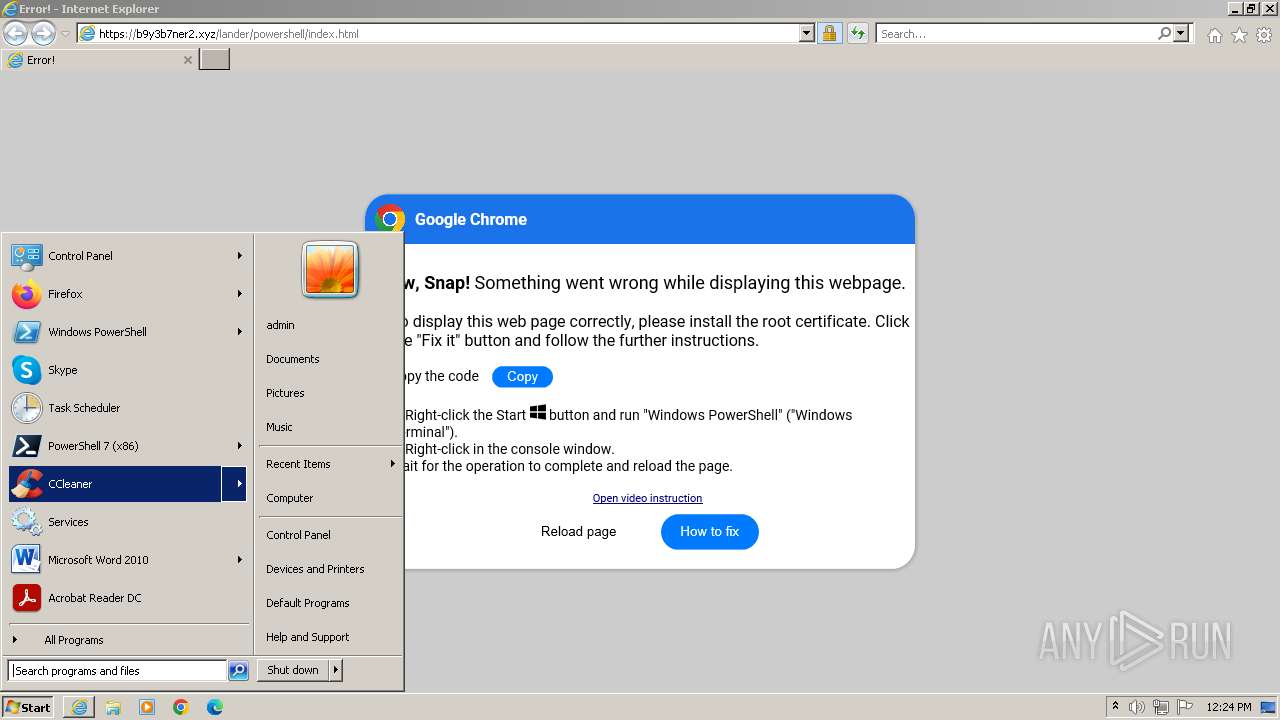The width and height of the screenshot is (1280, 720).
Task: Expand PowerShell 7 (x86) jump list arrow
Action: [x=239, y=446]
